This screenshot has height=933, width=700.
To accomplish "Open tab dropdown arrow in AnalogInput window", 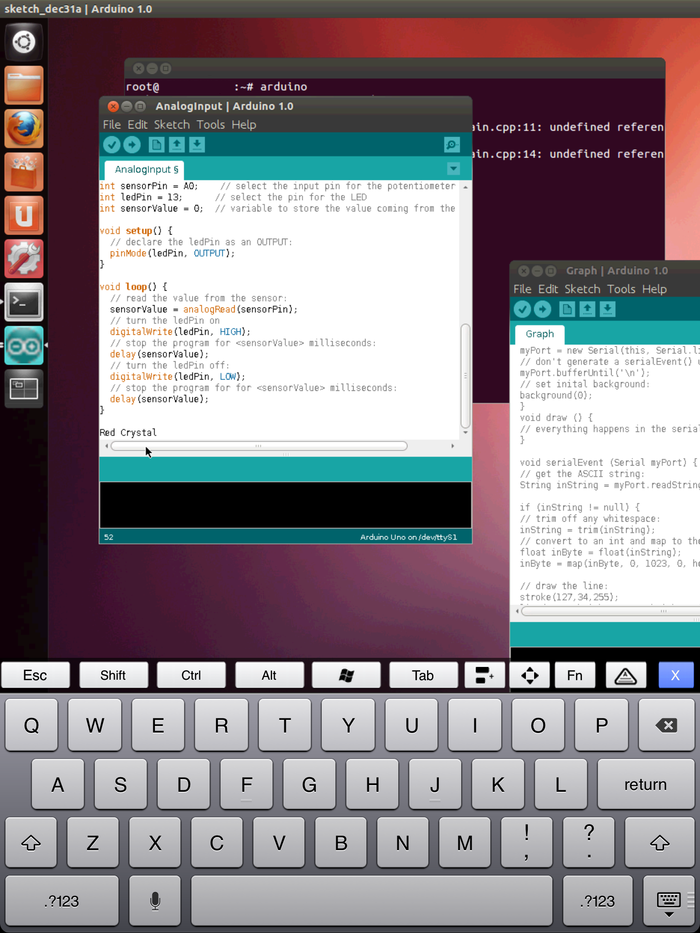I will pos(454,169).
